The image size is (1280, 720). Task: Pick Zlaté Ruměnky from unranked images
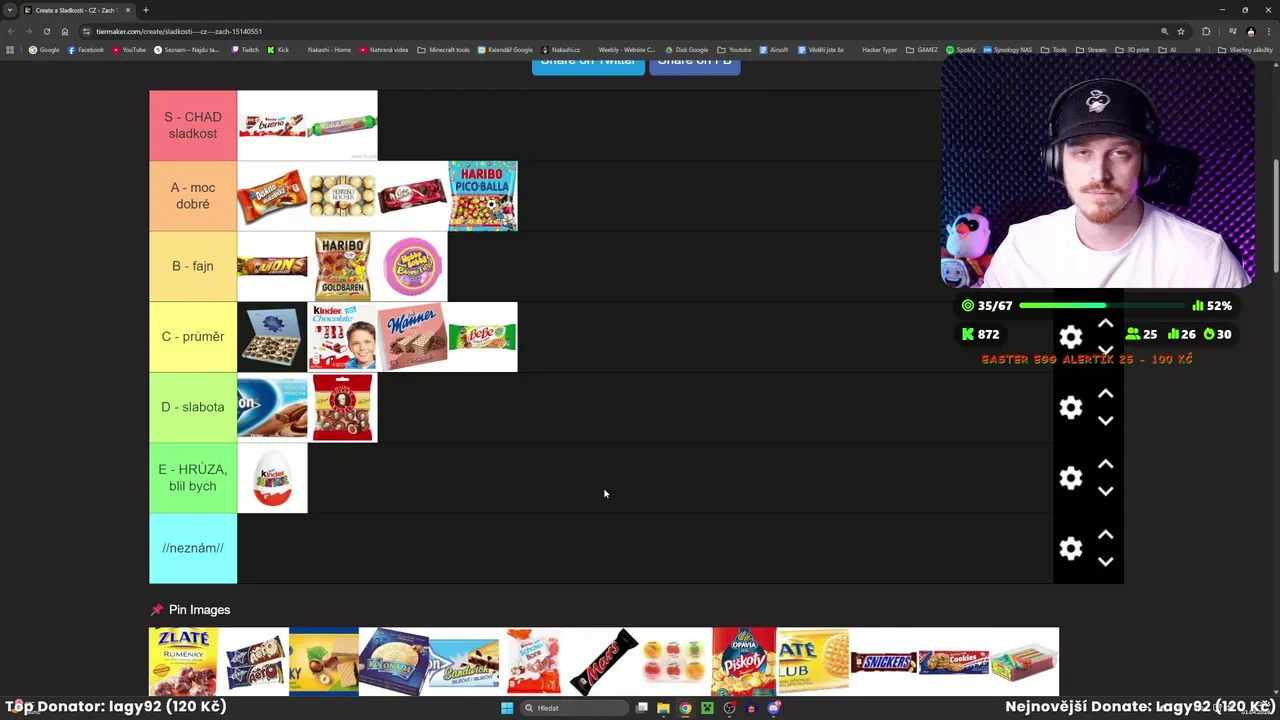pyautogui.click(x=183, y=662)
